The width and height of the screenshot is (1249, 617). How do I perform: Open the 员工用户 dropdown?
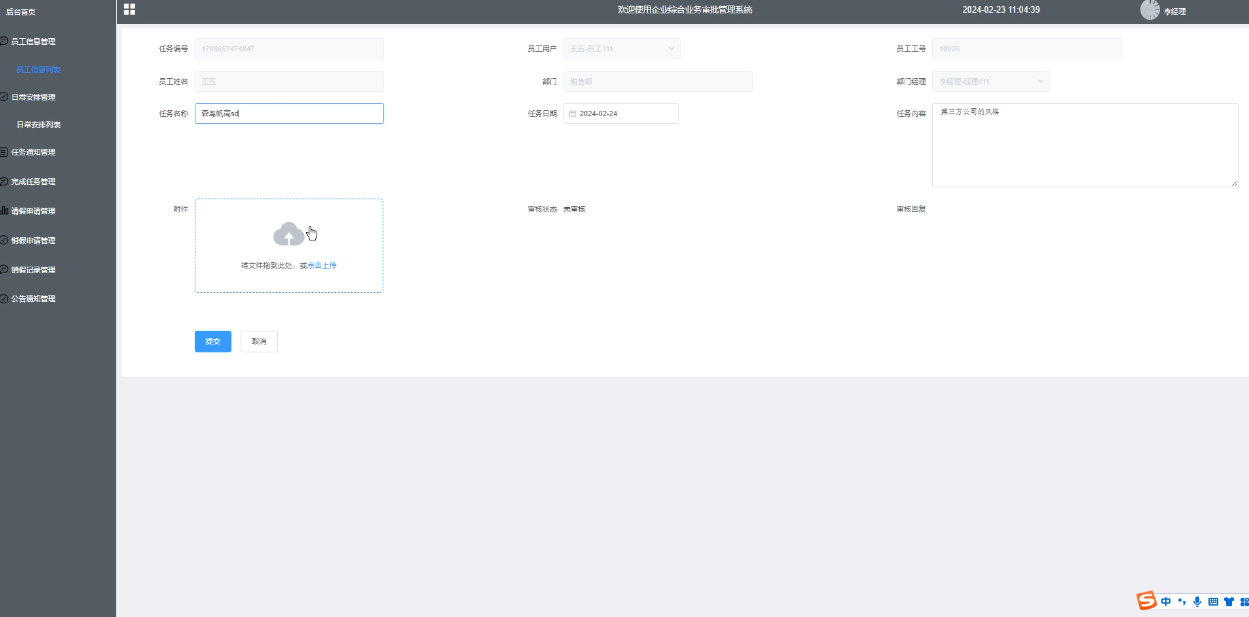(622, 48)
